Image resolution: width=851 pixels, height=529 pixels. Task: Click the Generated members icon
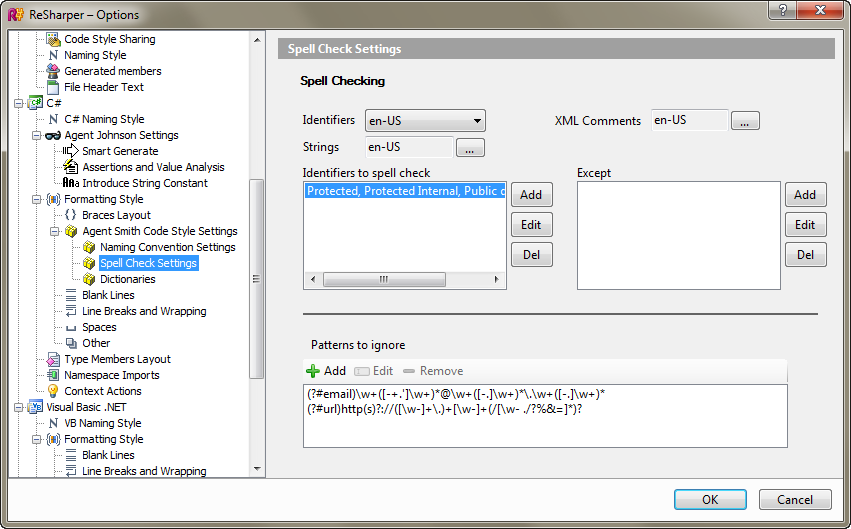(53, 71)
